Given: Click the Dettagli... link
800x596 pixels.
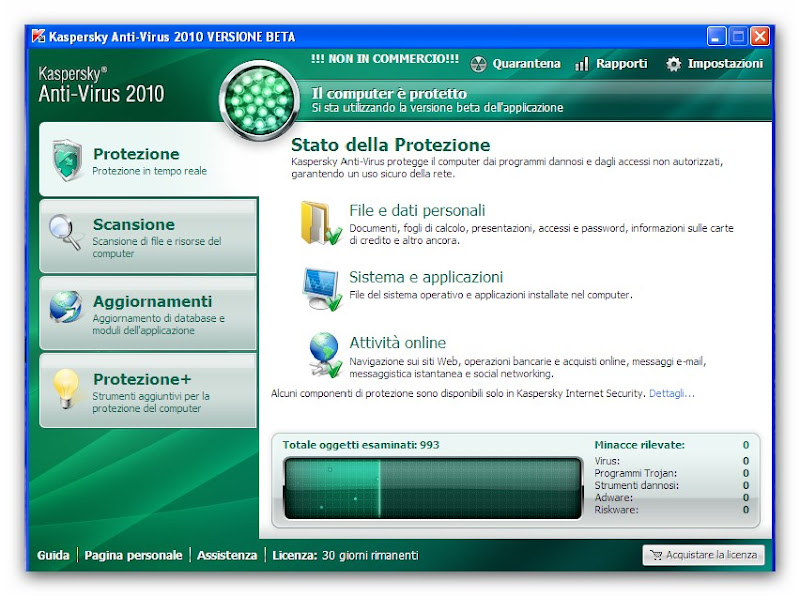Looking at the screenshot, I should [671, 393].
